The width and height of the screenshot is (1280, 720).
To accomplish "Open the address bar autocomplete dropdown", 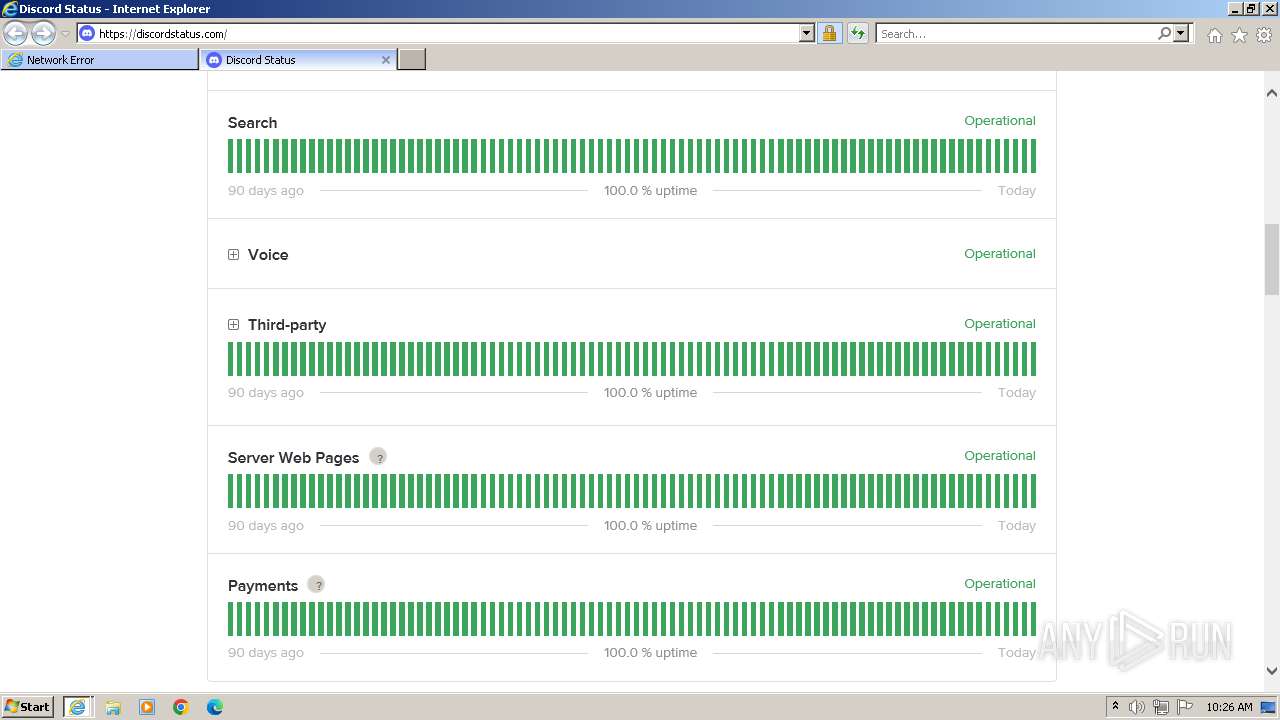I will (x=807, y=33).
